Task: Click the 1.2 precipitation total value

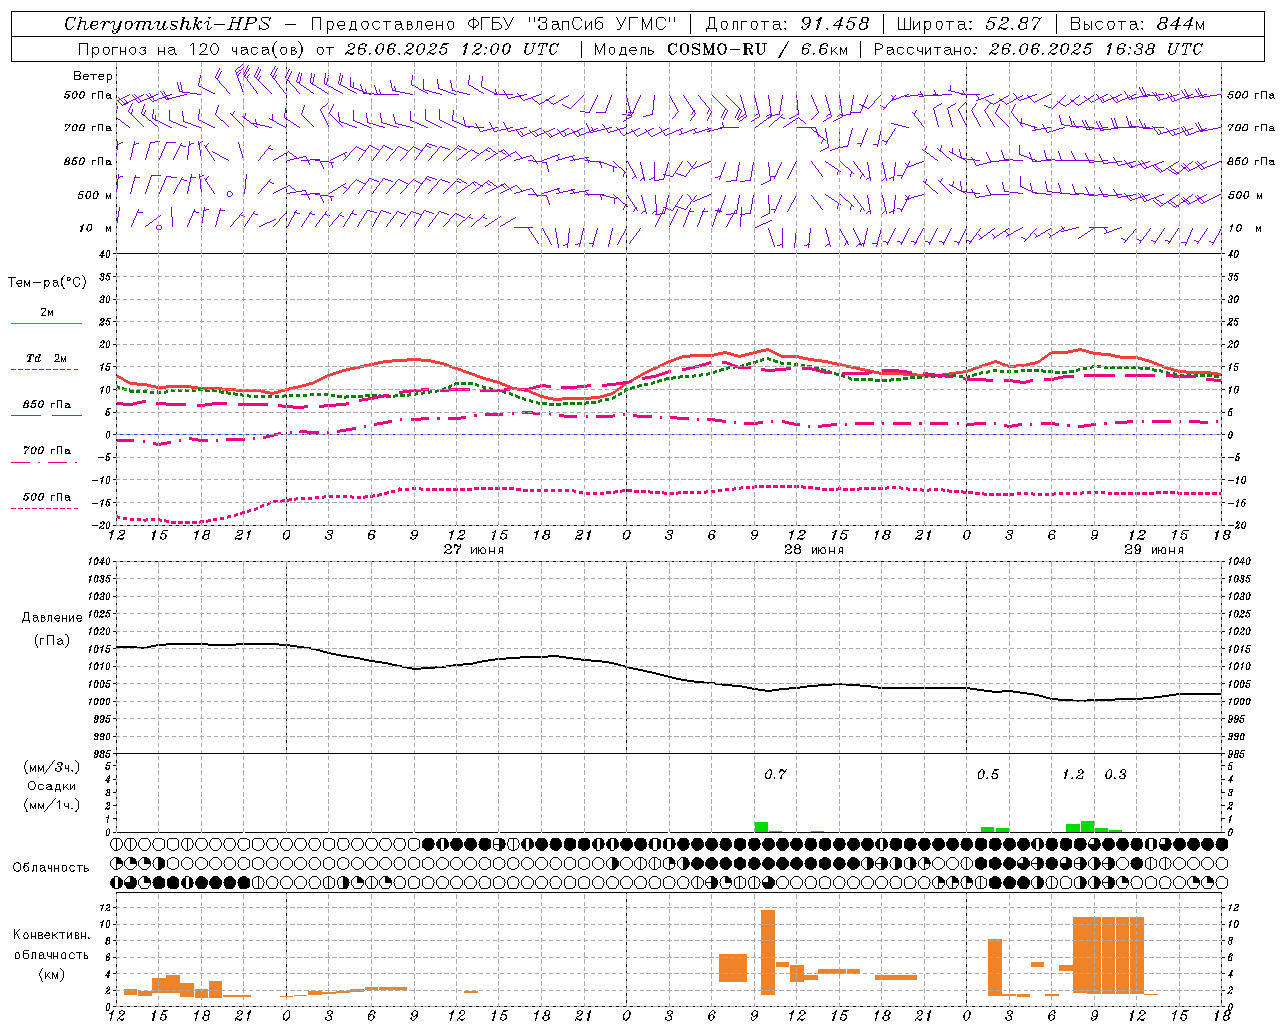Action: pyautogui.click(x=1072, y=774)
